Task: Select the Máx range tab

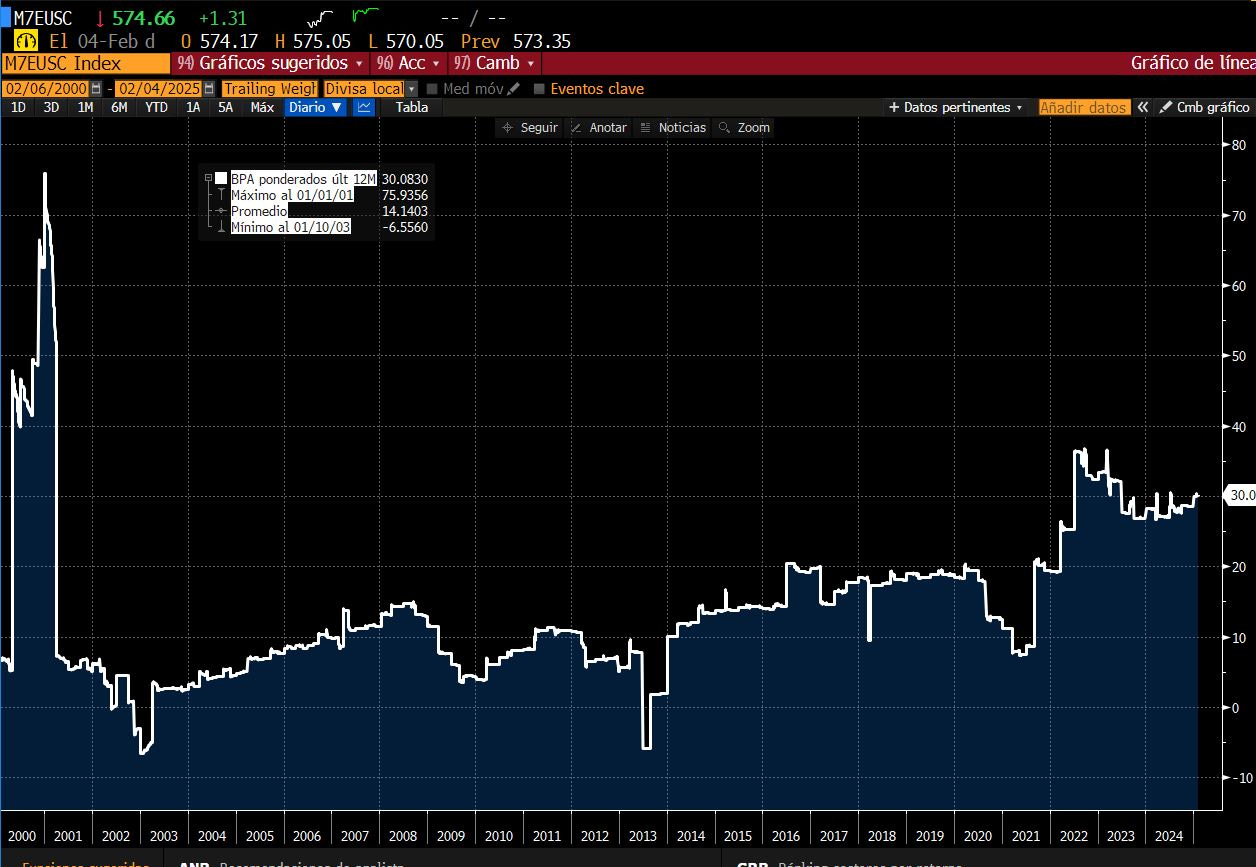Action: (x=262, y=107)
